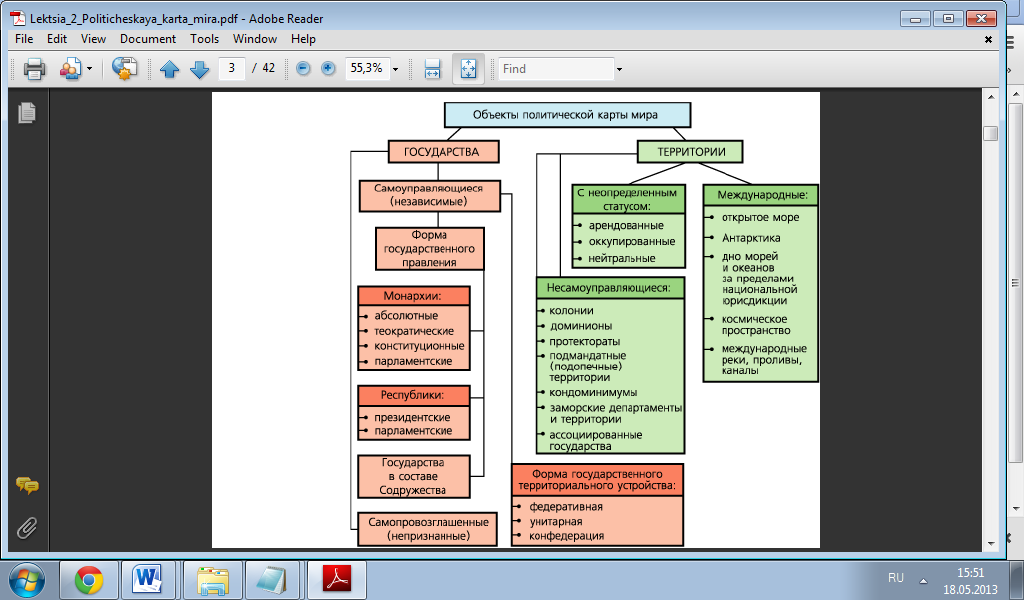Go to previous page with up arrow
This screenshot has height=600, width=1024.
pos(170,69)
